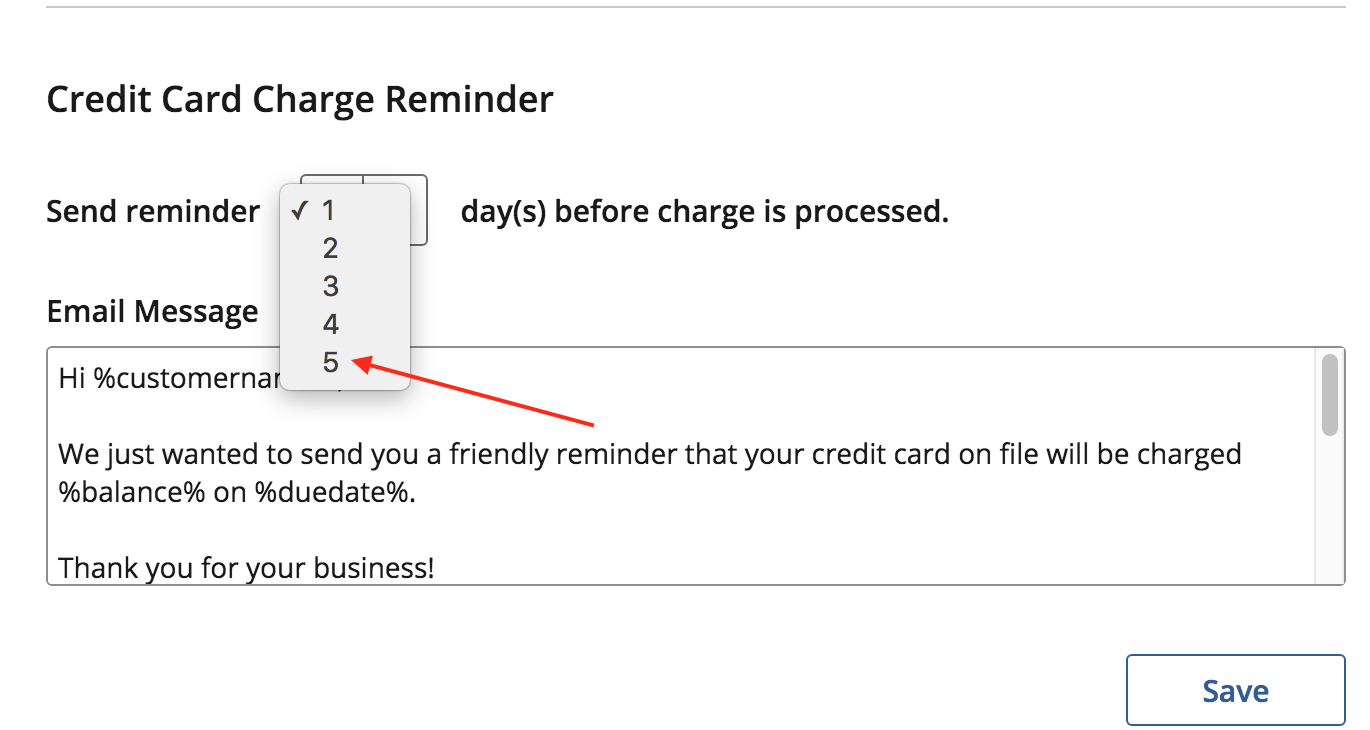Click the "Email Message" field label
Viewport: 1370px width, 730px height.
coord(152,311)
